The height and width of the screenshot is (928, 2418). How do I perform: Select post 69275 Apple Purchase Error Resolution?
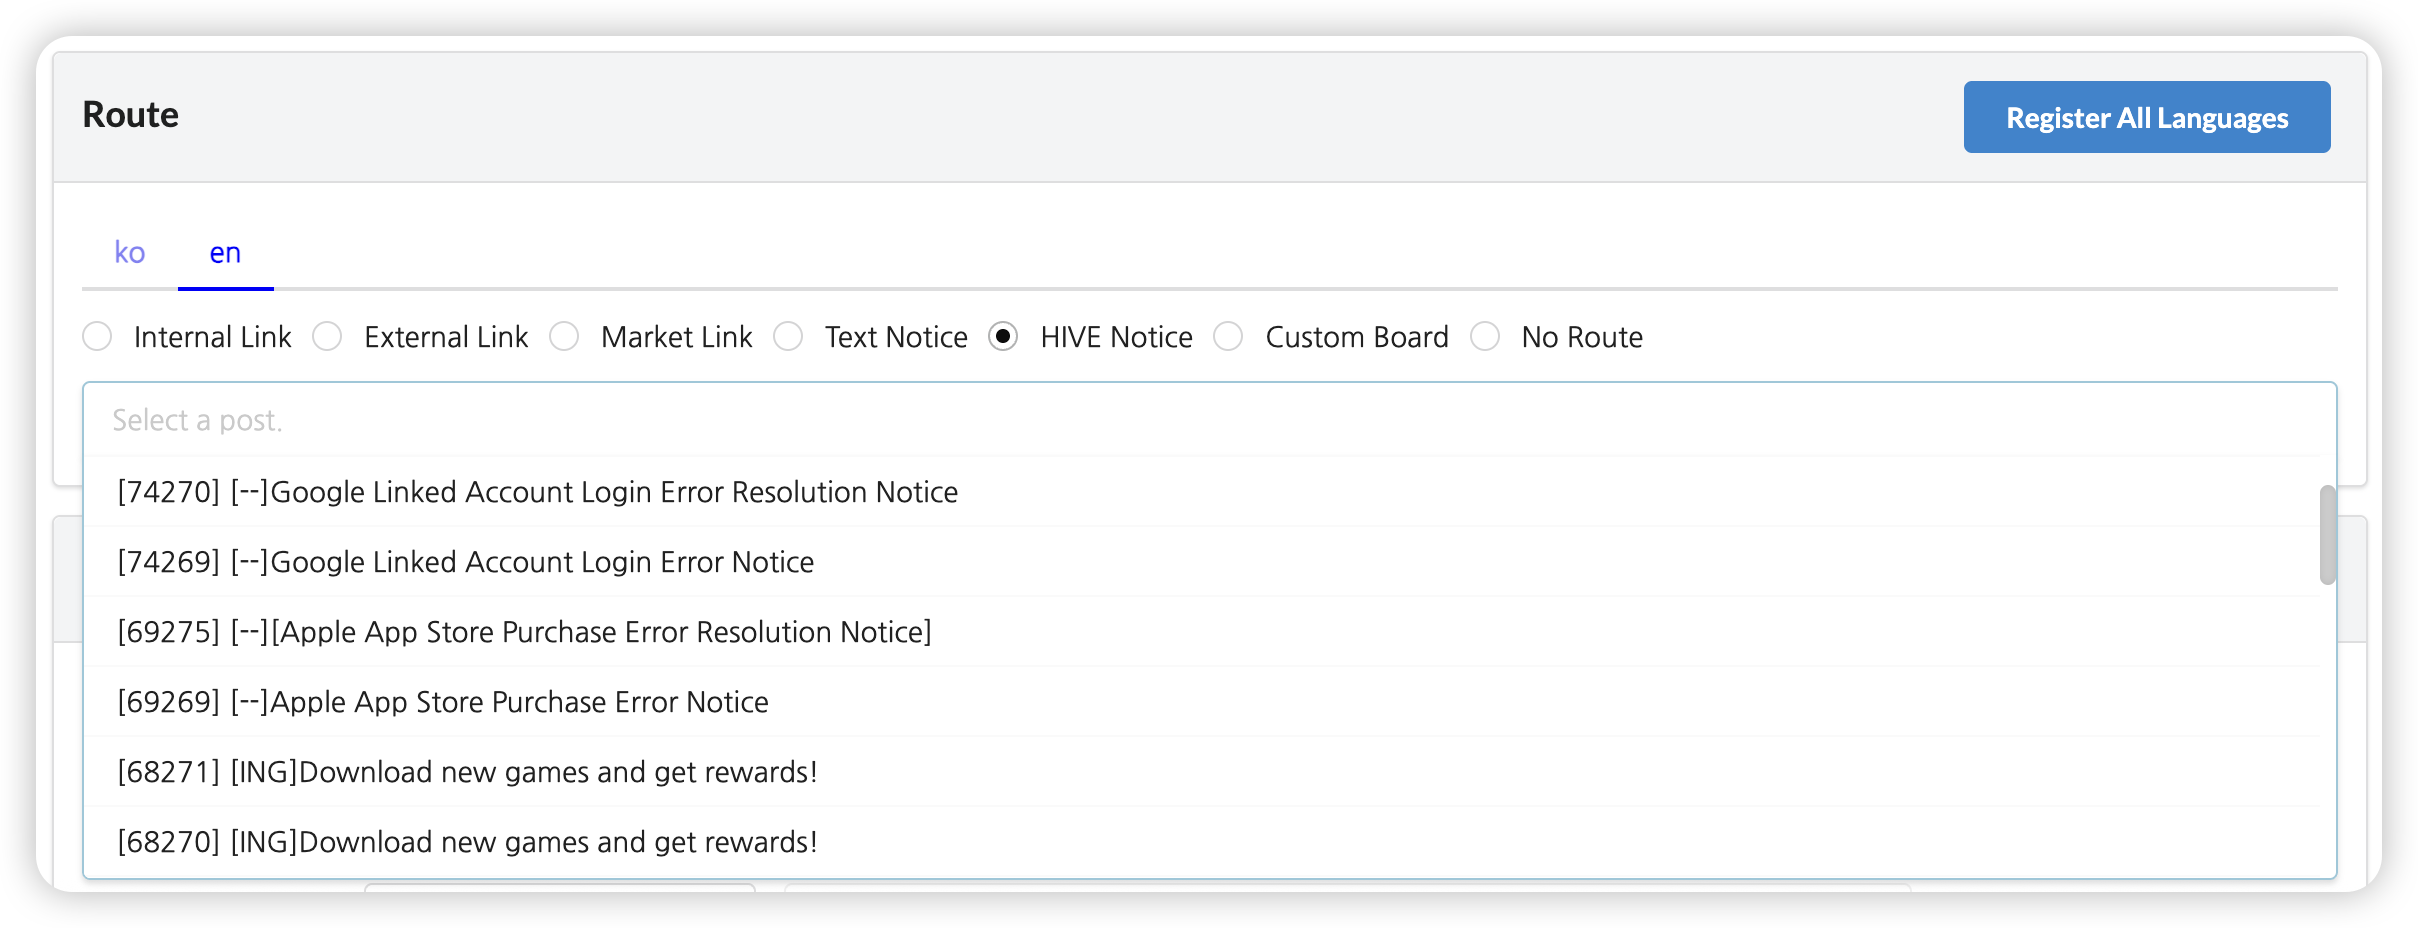(525, 632)
